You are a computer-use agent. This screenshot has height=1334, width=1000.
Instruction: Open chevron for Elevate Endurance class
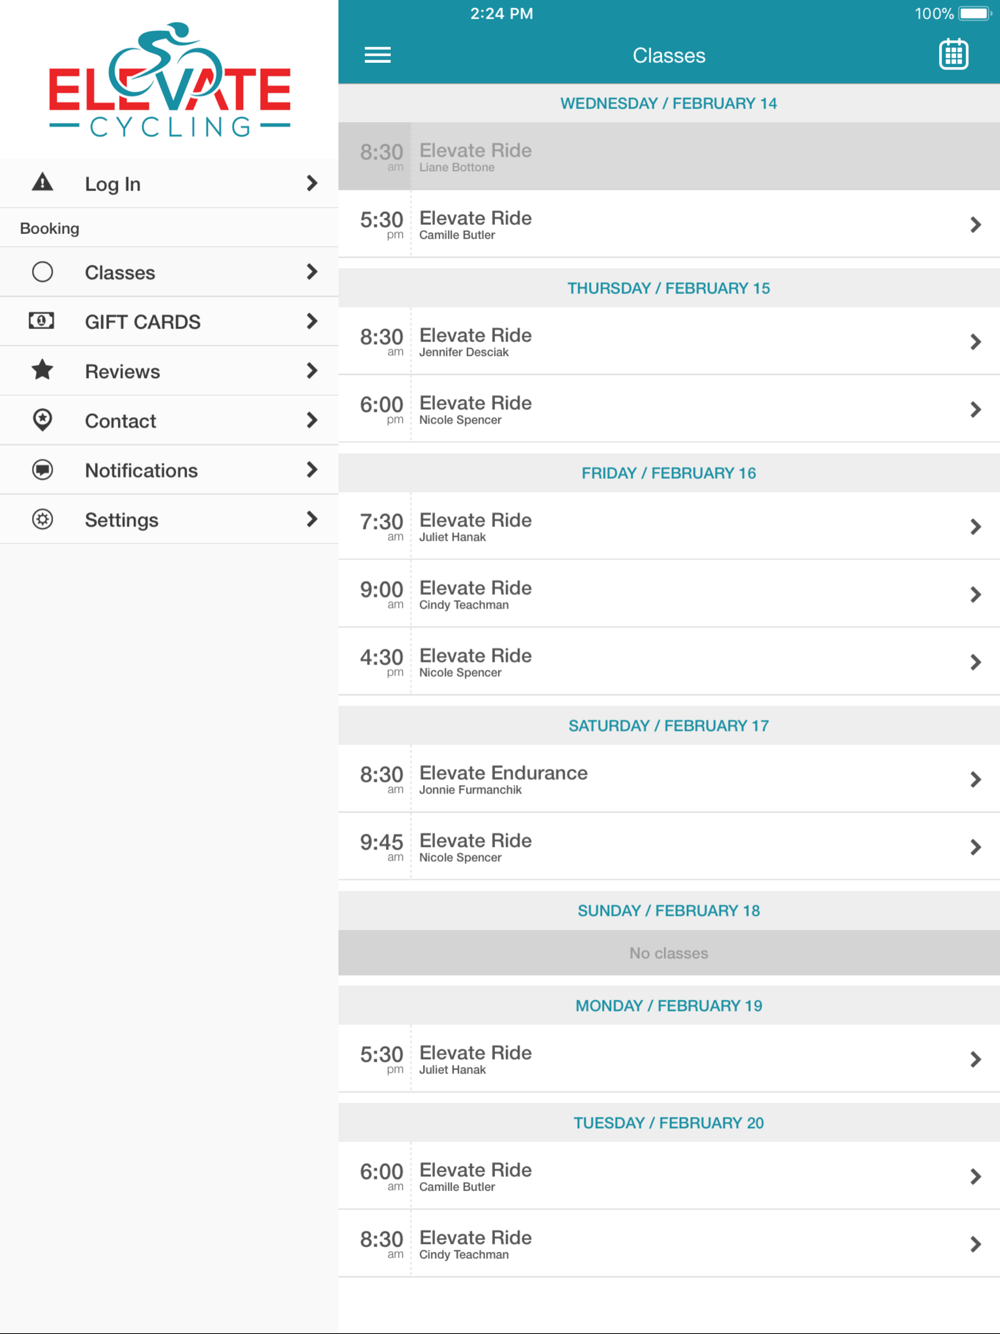(976, 779)
